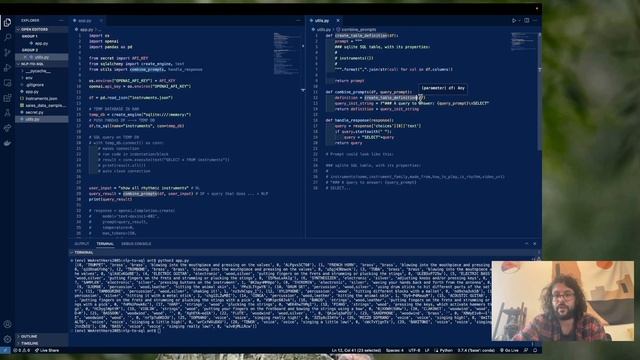
Task: Click the cursor position Ln Col indicator
Action: pos(356,350)
